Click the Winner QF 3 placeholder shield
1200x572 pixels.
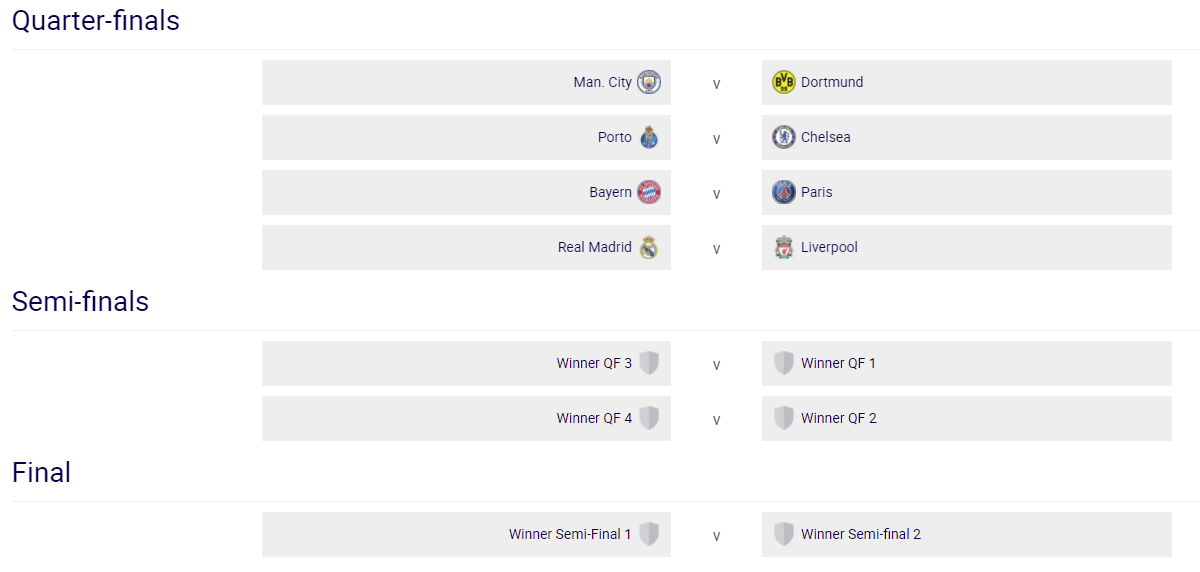[x=649, y=363]
